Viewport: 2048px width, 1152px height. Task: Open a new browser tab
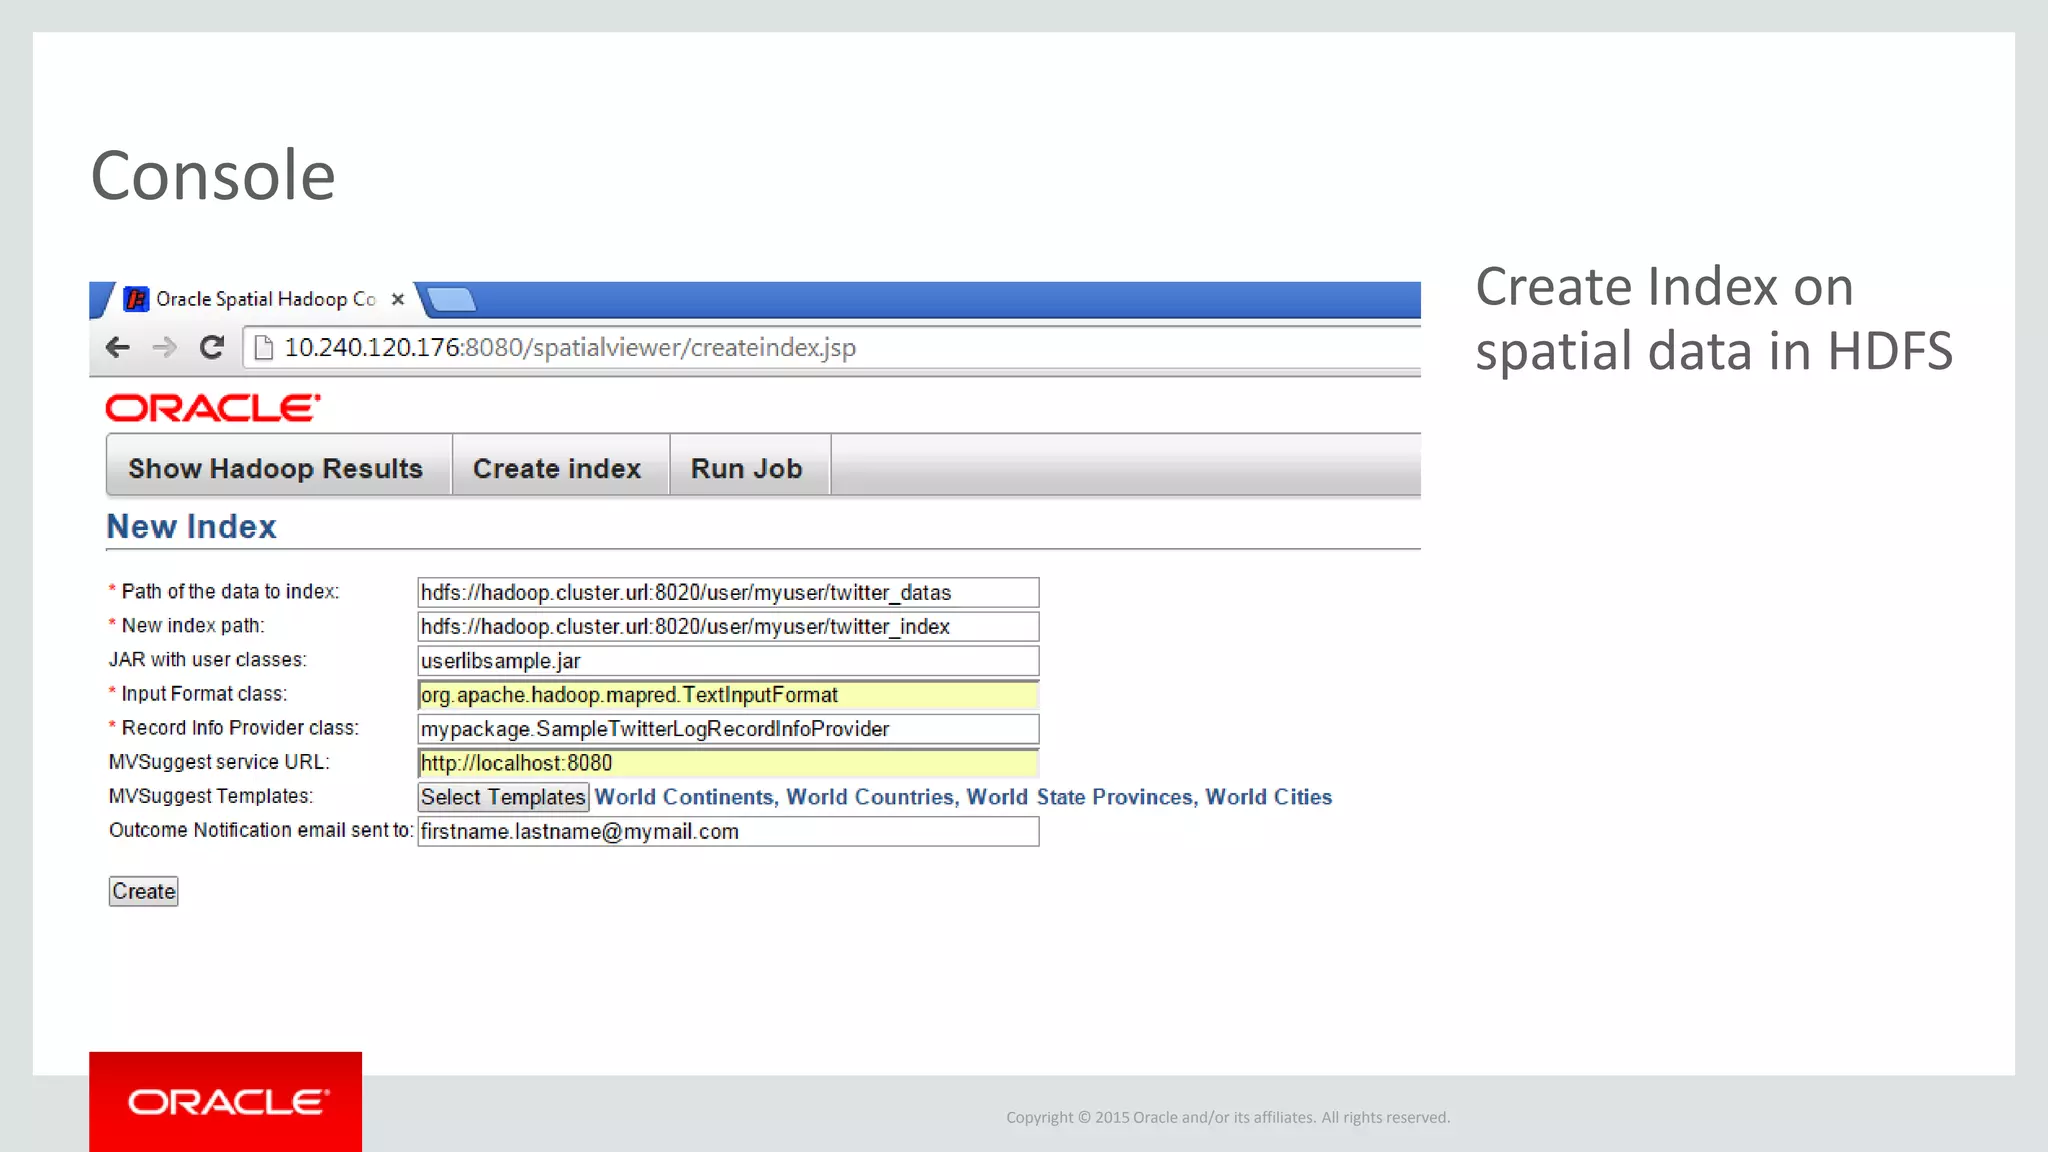pyautogui.click(x=452, y=299)
